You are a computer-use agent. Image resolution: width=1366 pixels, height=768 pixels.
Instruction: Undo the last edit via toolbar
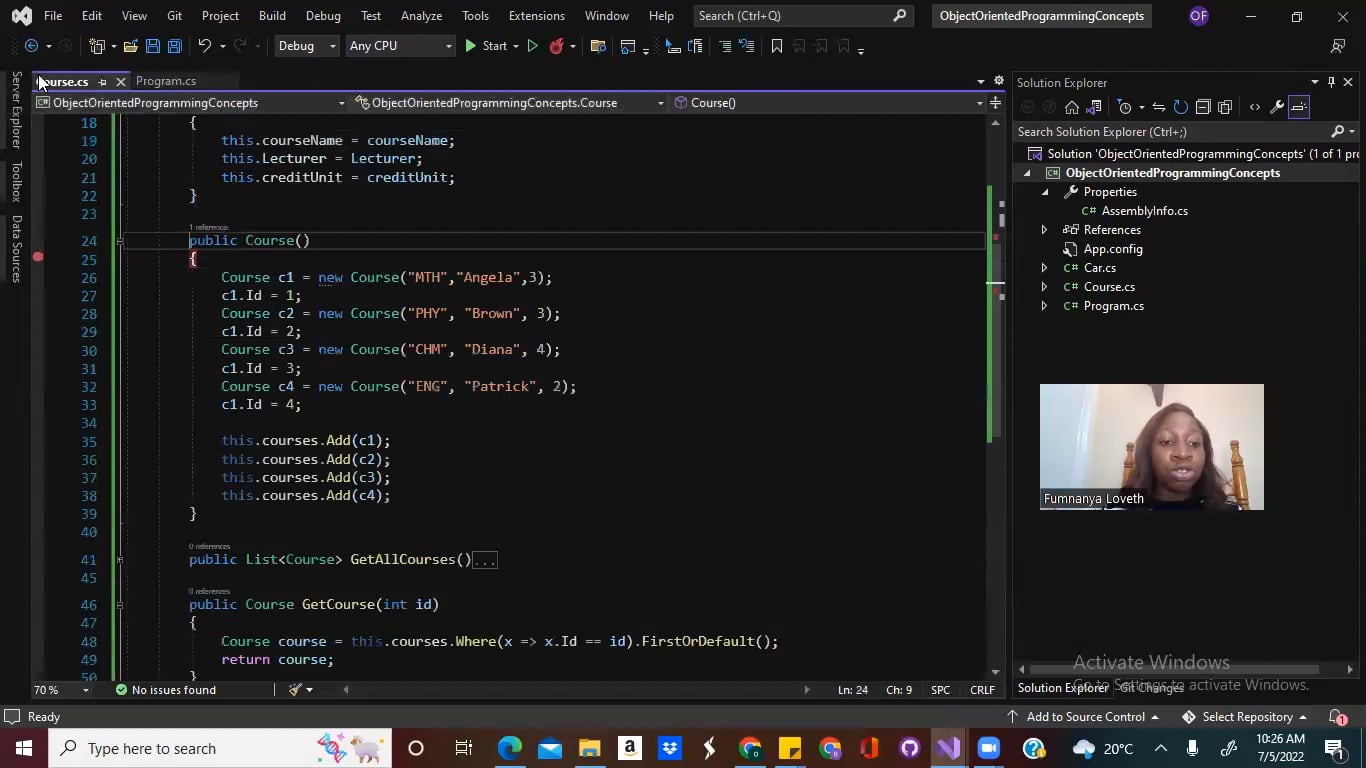pos(205,46)
